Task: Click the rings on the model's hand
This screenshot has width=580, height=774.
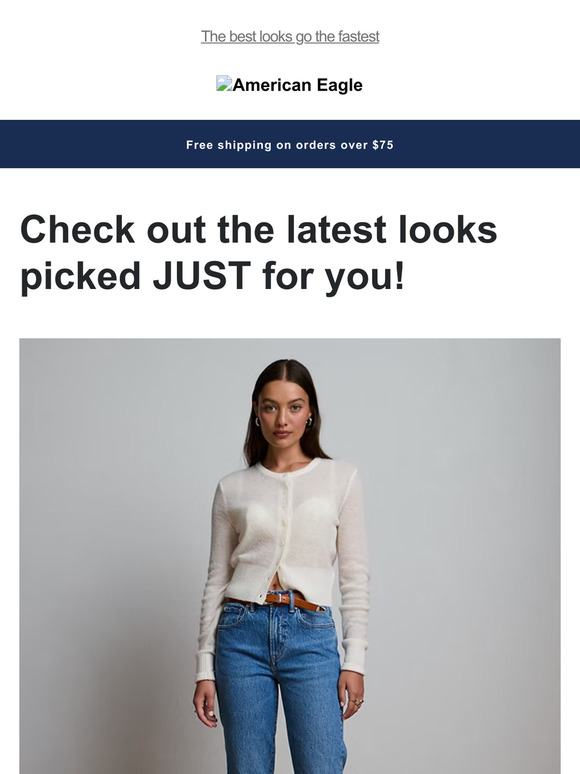Action: point(356,701)
